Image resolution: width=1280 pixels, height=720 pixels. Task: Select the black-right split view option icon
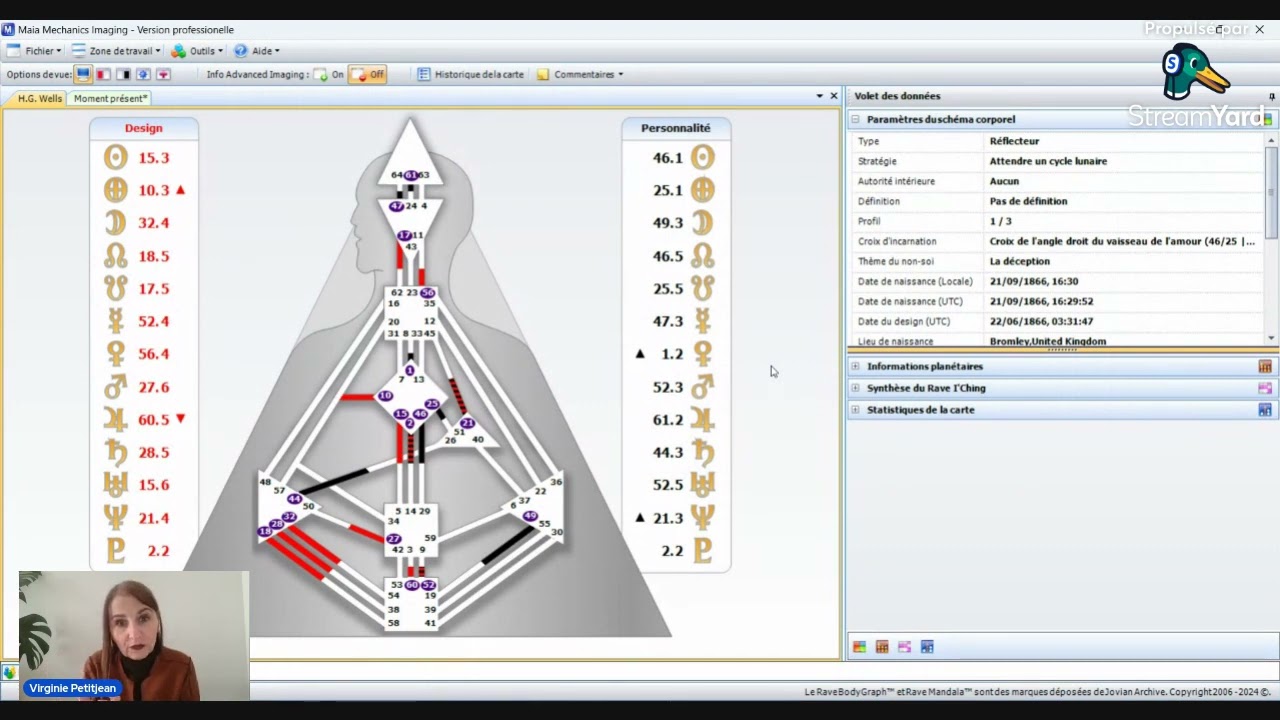point(123,74)
